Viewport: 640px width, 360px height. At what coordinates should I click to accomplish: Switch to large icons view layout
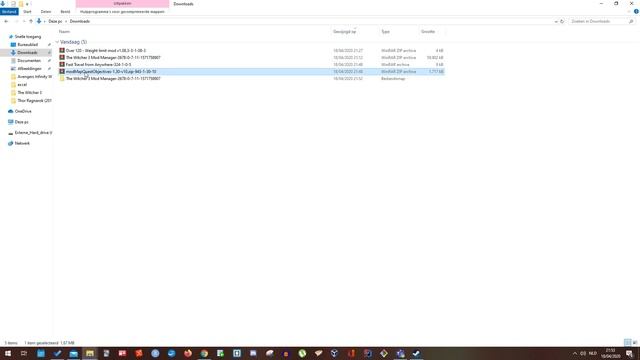pyautogui.click(x=635, y=342)
